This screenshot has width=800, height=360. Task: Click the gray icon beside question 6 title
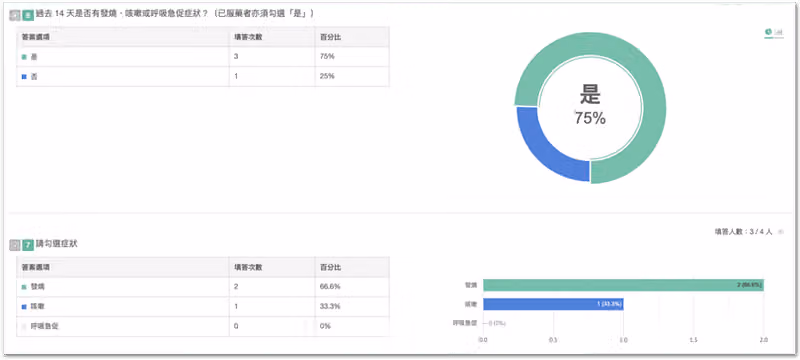click(15, 15)
